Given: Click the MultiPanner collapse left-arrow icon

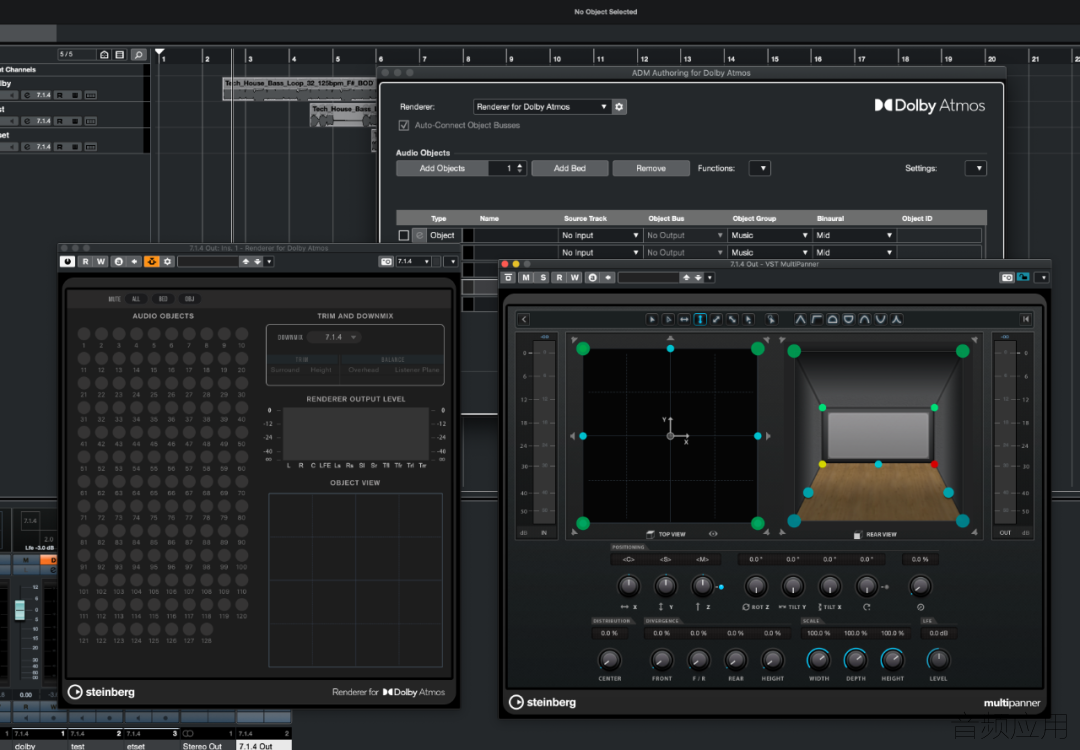Looking at the screenshot, I should (523, 320).
